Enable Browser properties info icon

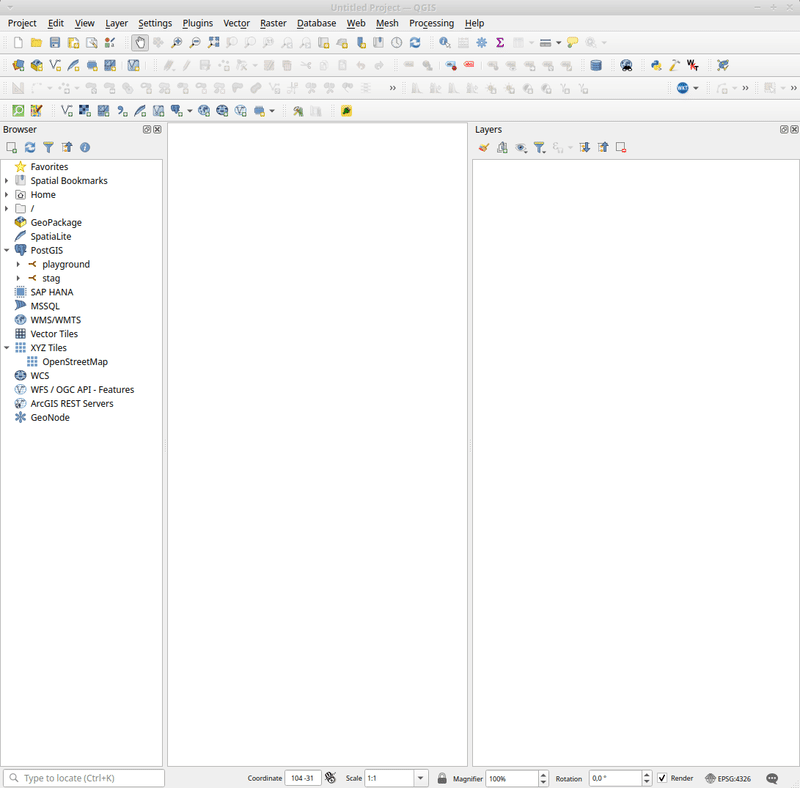click(85, 147)
